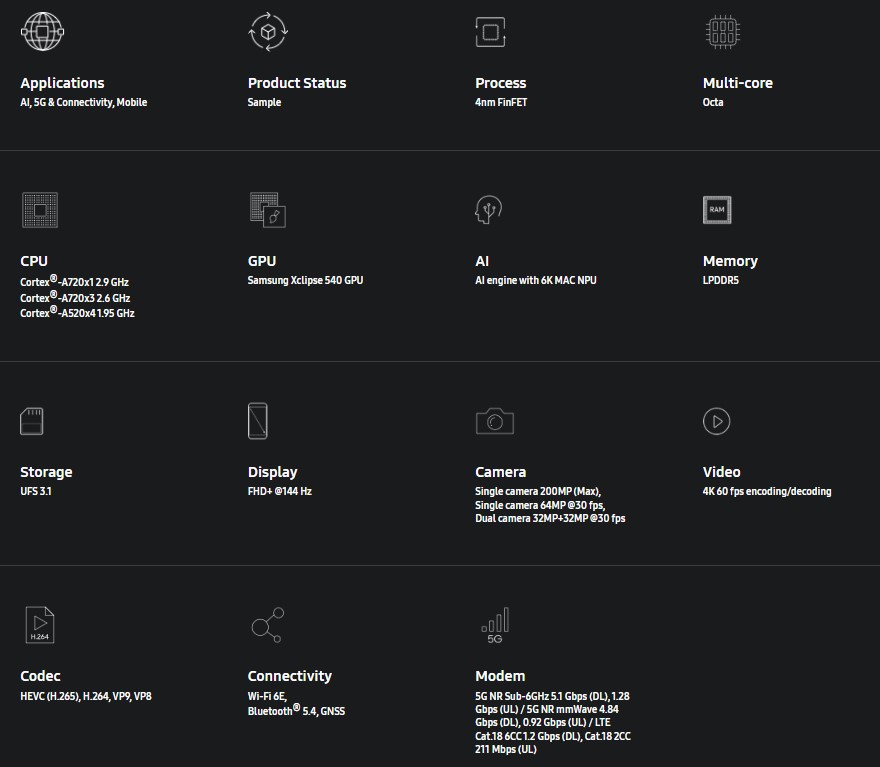Click the 5G Modem signal icon
Image resolution: width=880 pixels, height=767 pixels.
495,625
